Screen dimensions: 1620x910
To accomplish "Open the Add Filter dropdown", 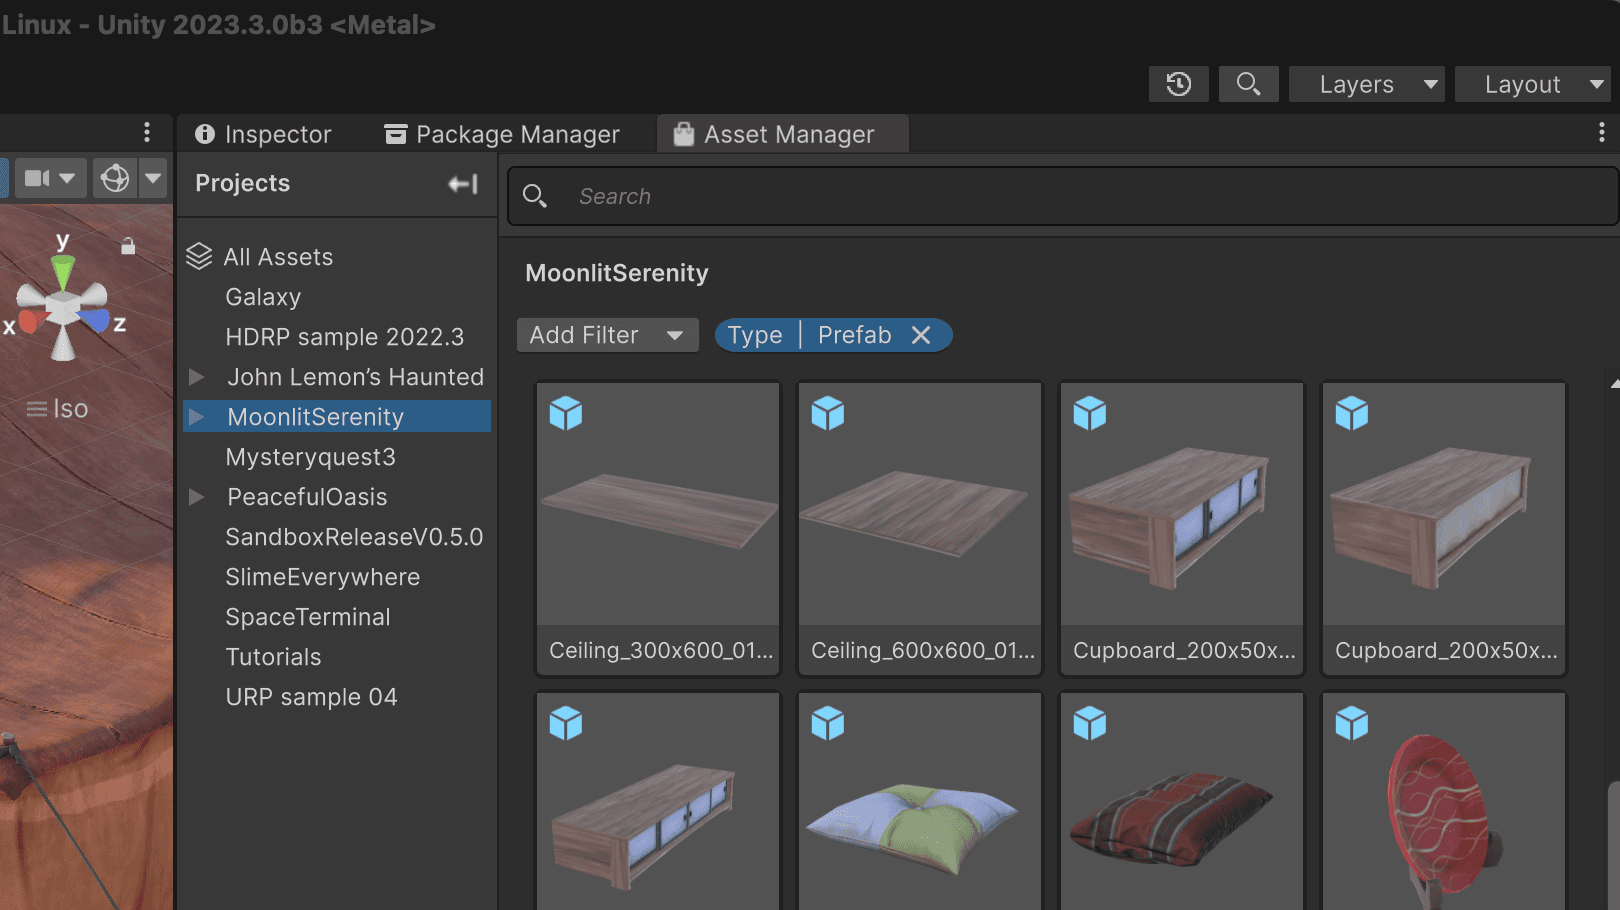I will [x=607, y=335].
